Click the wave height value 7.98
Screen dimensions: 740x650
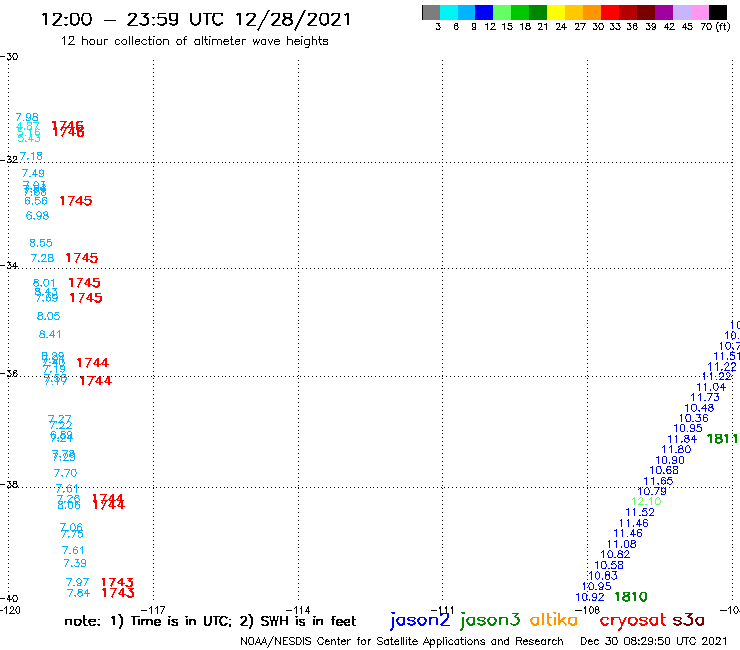pyautogui.click(x=27, y=117)
